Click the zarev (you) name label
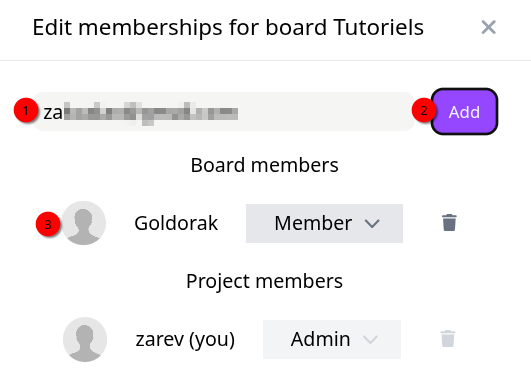Viewport: 531px width, 390px height. click(185, 339)
